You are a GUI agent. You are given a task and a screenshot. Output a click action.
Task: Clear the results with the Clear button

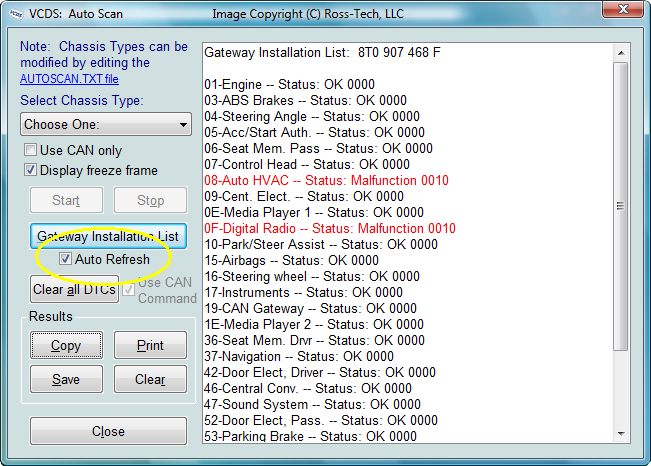pos(150,379)
